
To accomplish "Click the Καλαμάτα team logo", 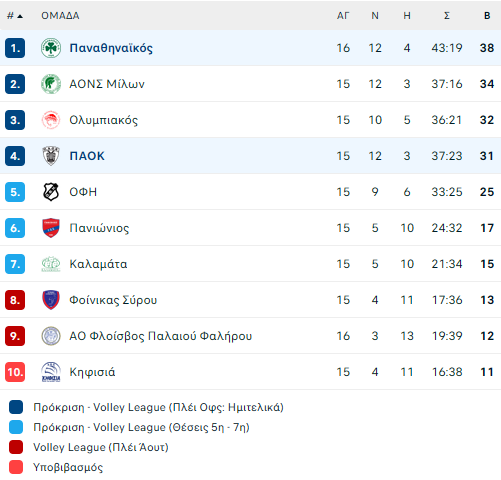I will 51,264.
